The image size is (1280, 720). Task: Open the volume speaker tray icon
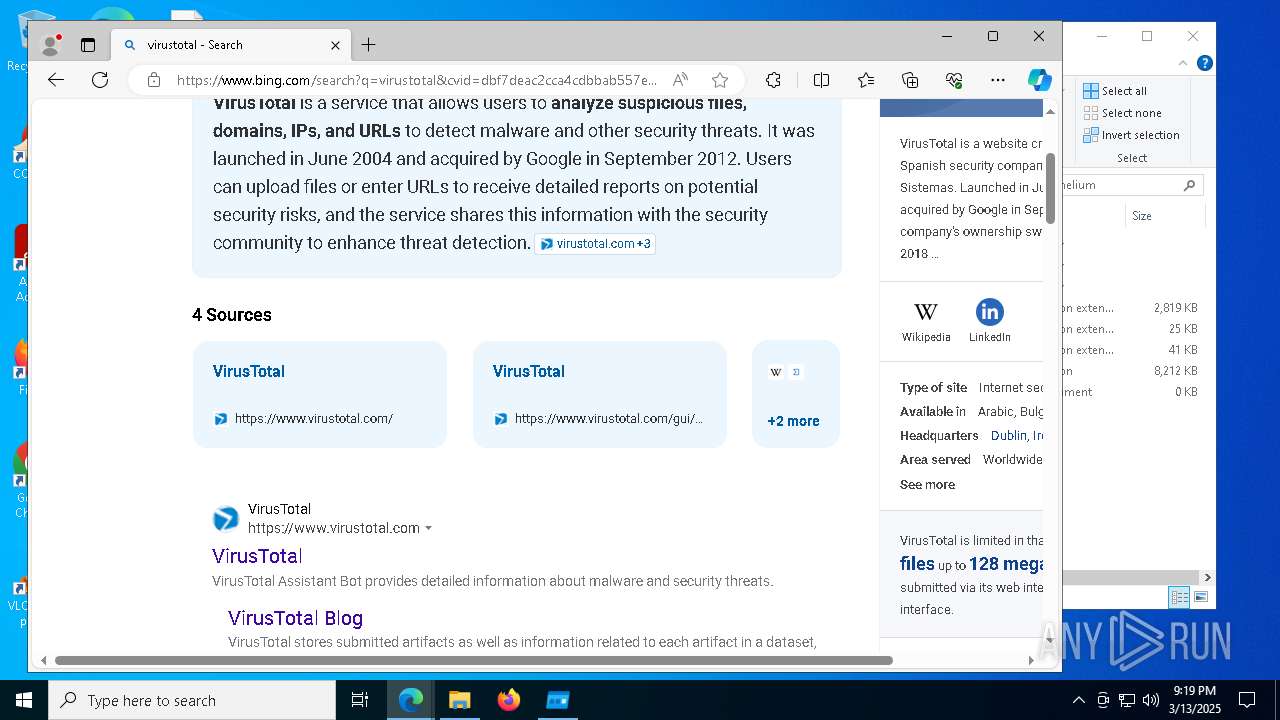pyautogui.click(x=1150, y=700)
